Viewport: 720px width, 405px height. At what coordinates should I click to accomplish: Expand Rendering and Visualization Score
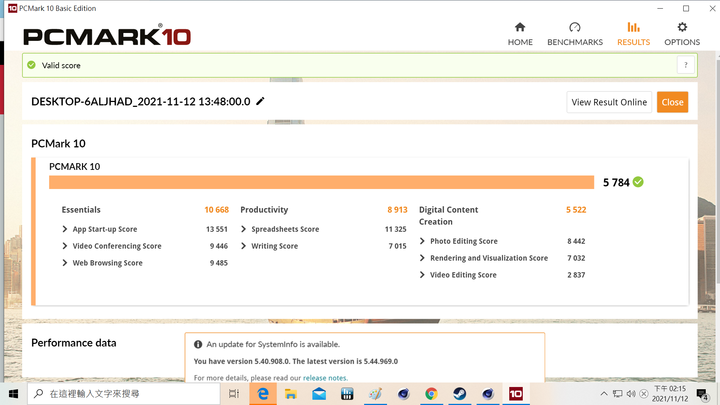pyautogui.click(x=422, y=258)
